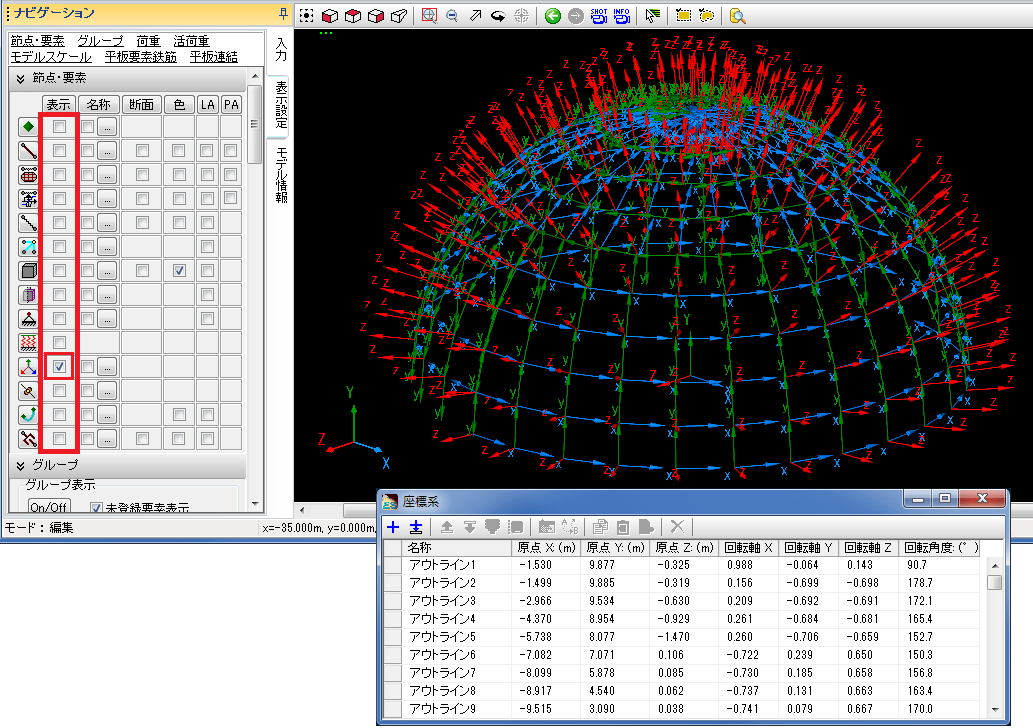Click the zoom window magnifier tool
The width and height of the screenshot is (1033, 728).
coord(429,16)
